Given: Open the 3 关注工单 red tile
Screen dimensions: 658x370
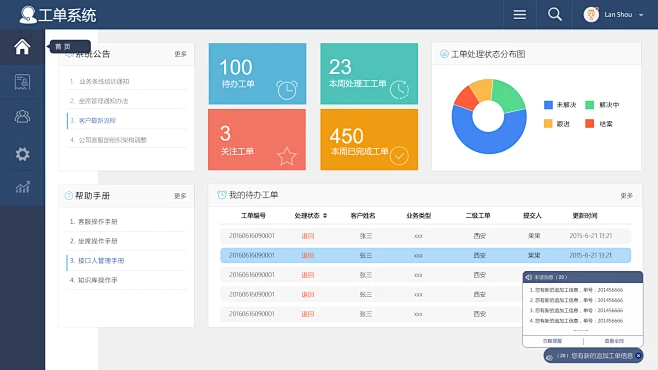Looking at the screenshot, I should tap(257, 140).
